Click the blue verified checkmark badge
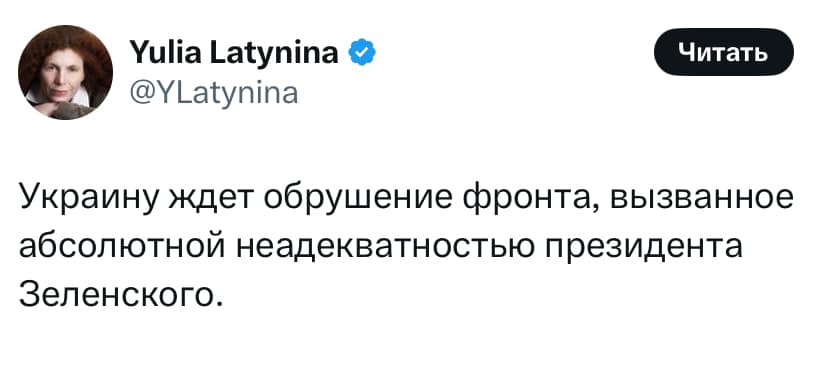 point(362,52)
